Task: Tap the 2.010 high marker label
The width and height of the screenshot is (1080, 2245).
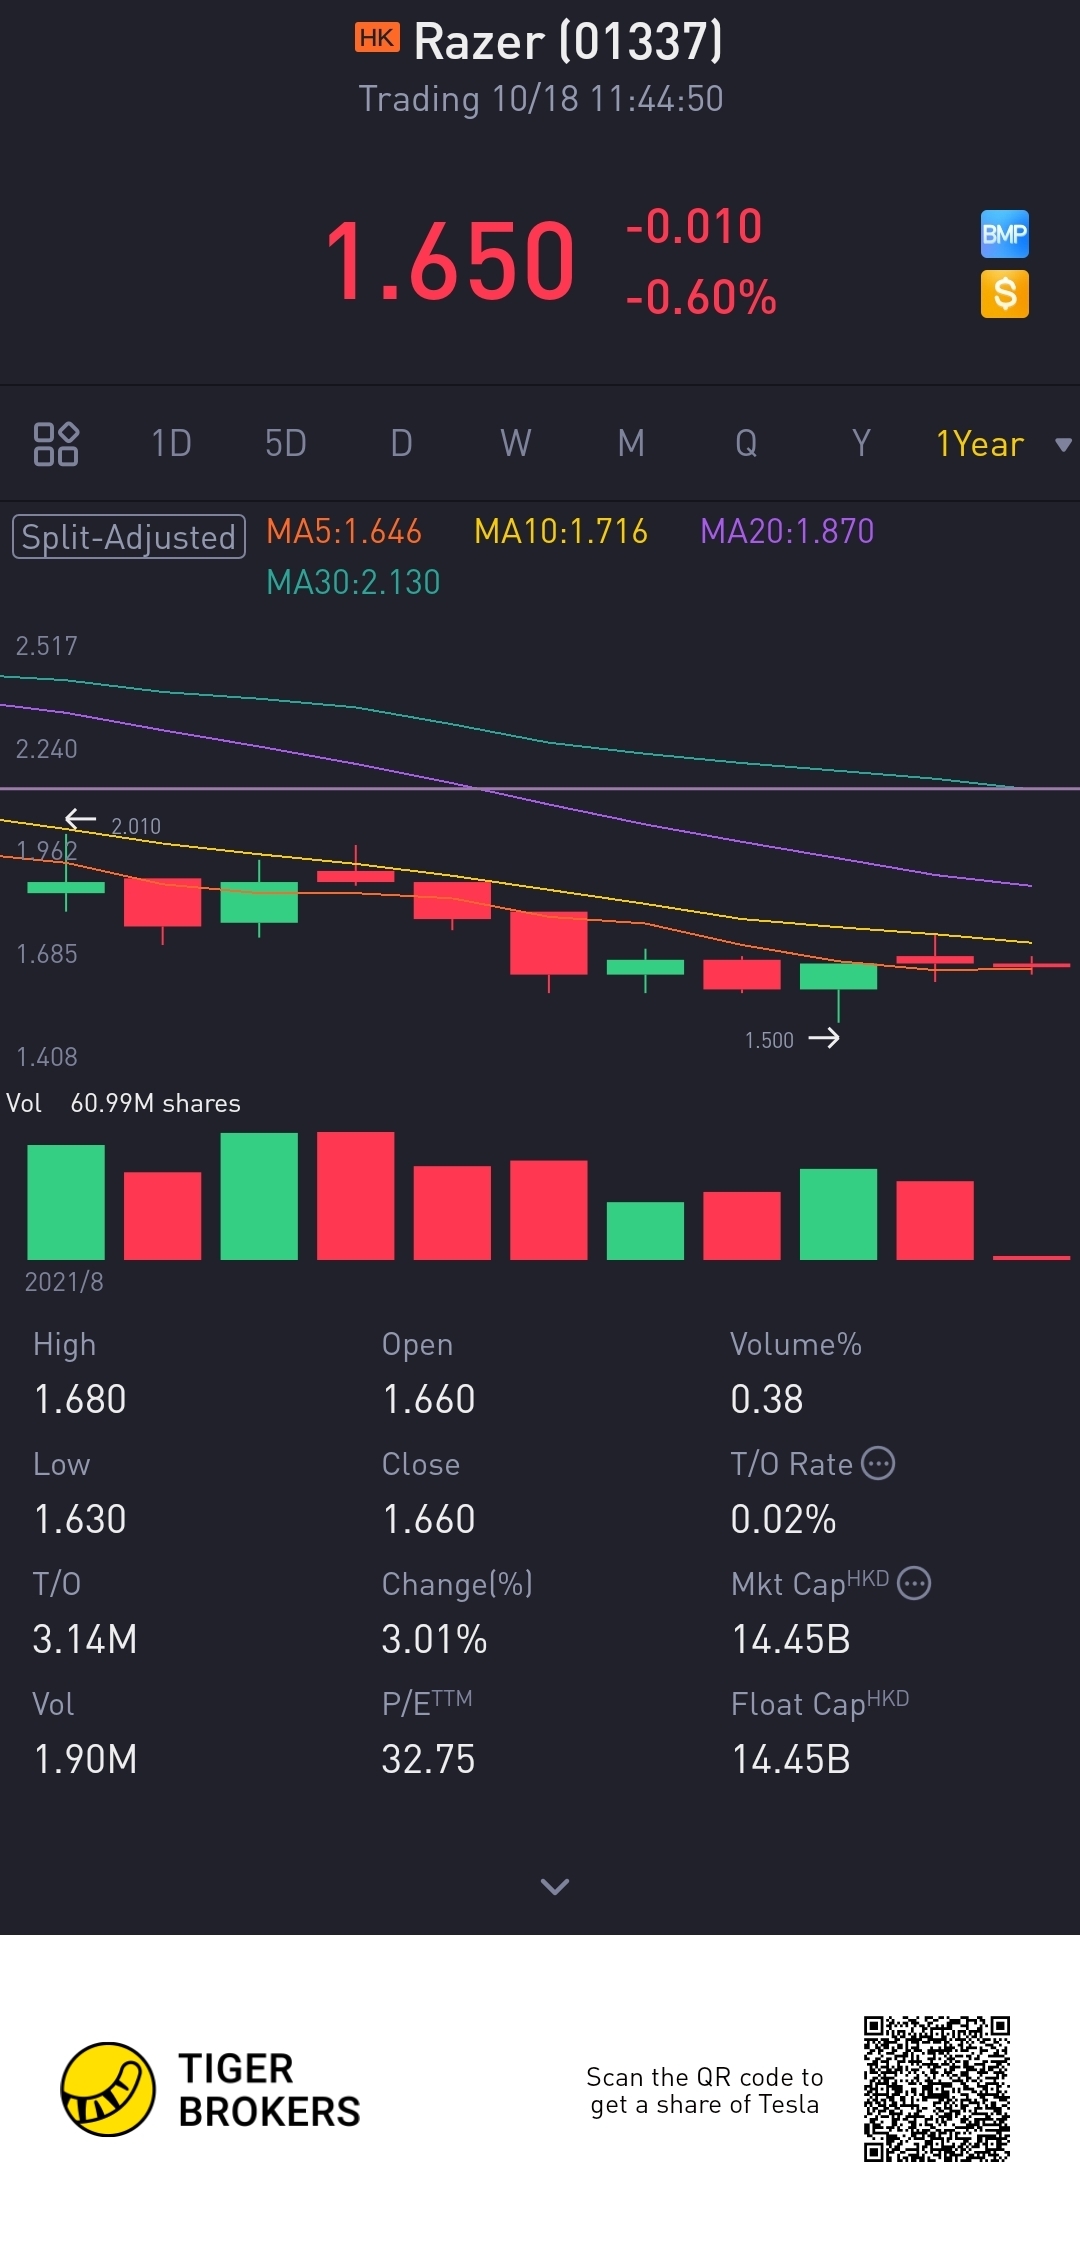Action: click(136, 826)
